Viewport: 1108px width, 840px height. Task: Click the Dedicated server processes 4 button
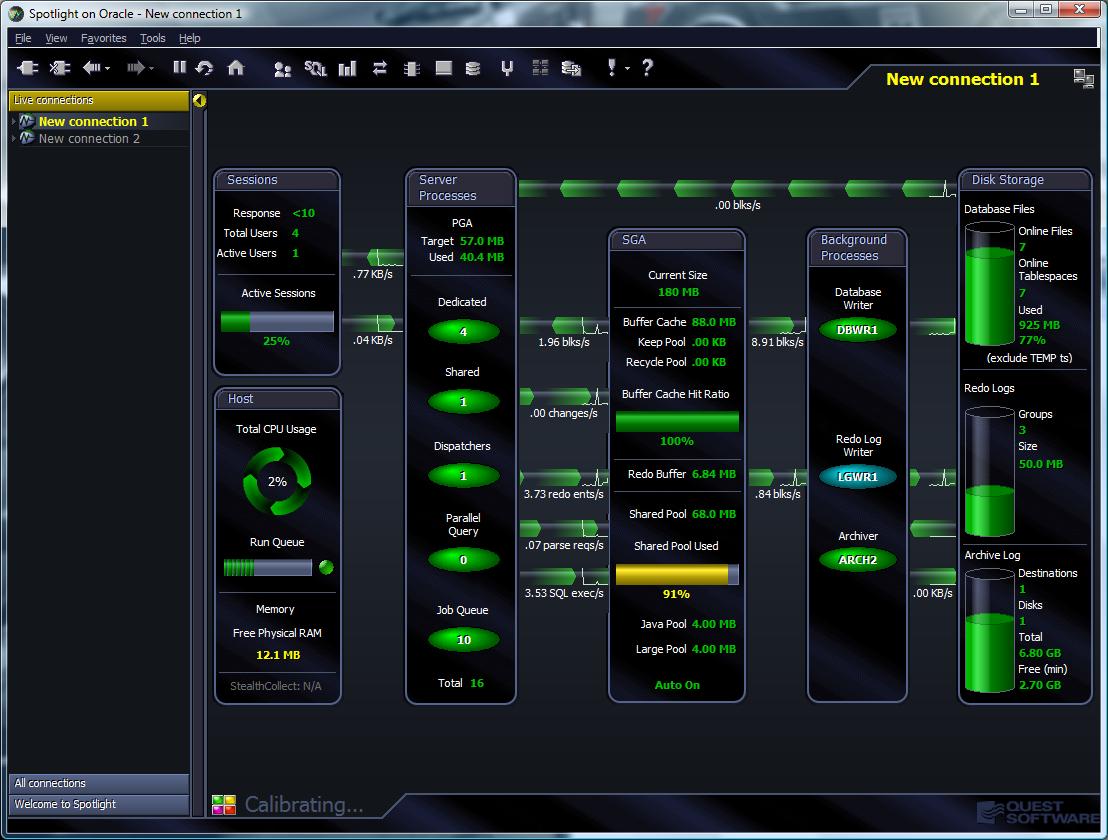click(464, 331)
